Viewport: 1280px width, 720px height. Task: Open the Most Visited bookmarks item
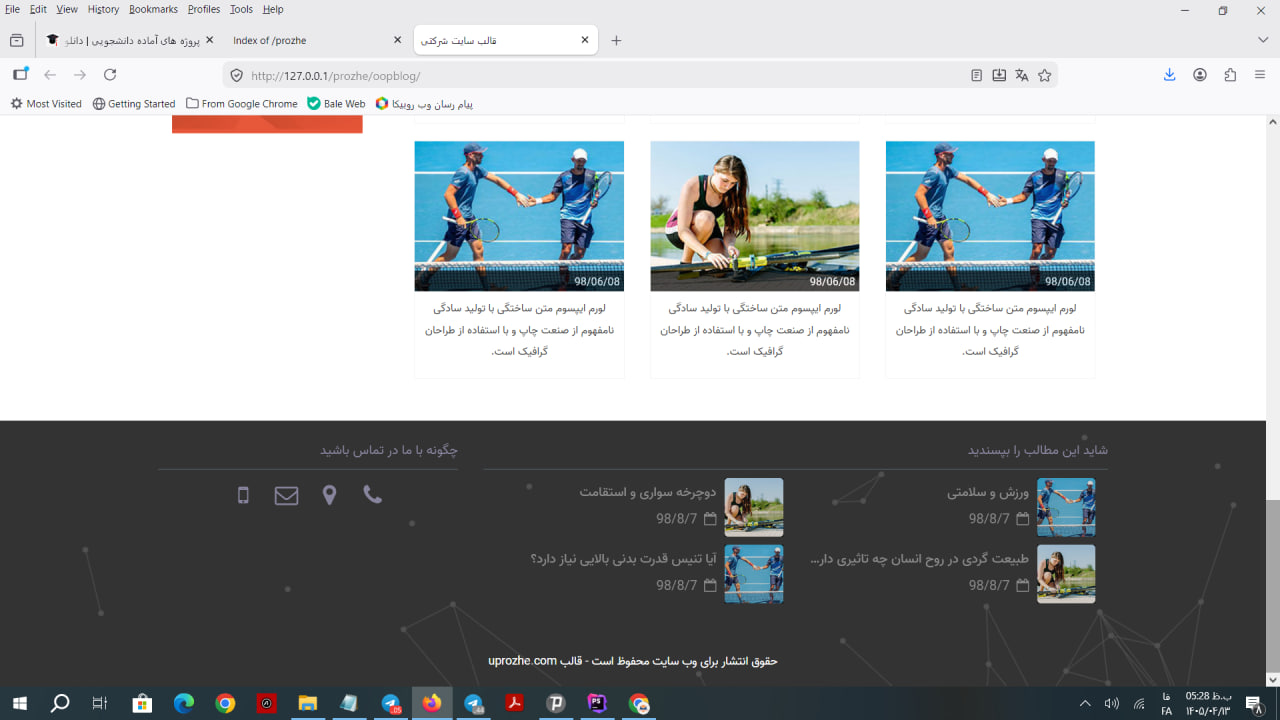click(46, 104)
